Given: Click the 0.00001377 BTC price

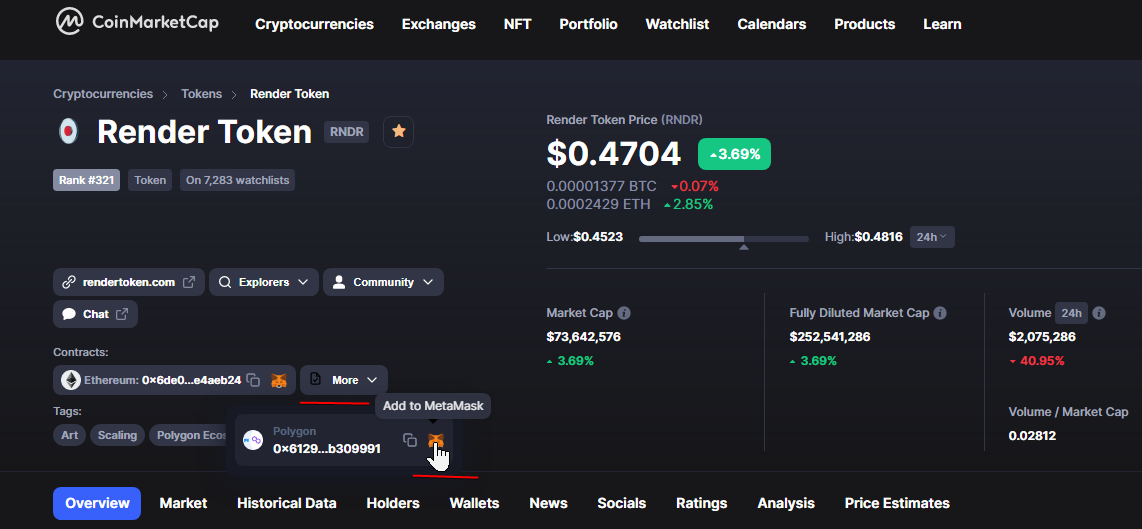Looking at the screenshot, I should pos(601,186).
